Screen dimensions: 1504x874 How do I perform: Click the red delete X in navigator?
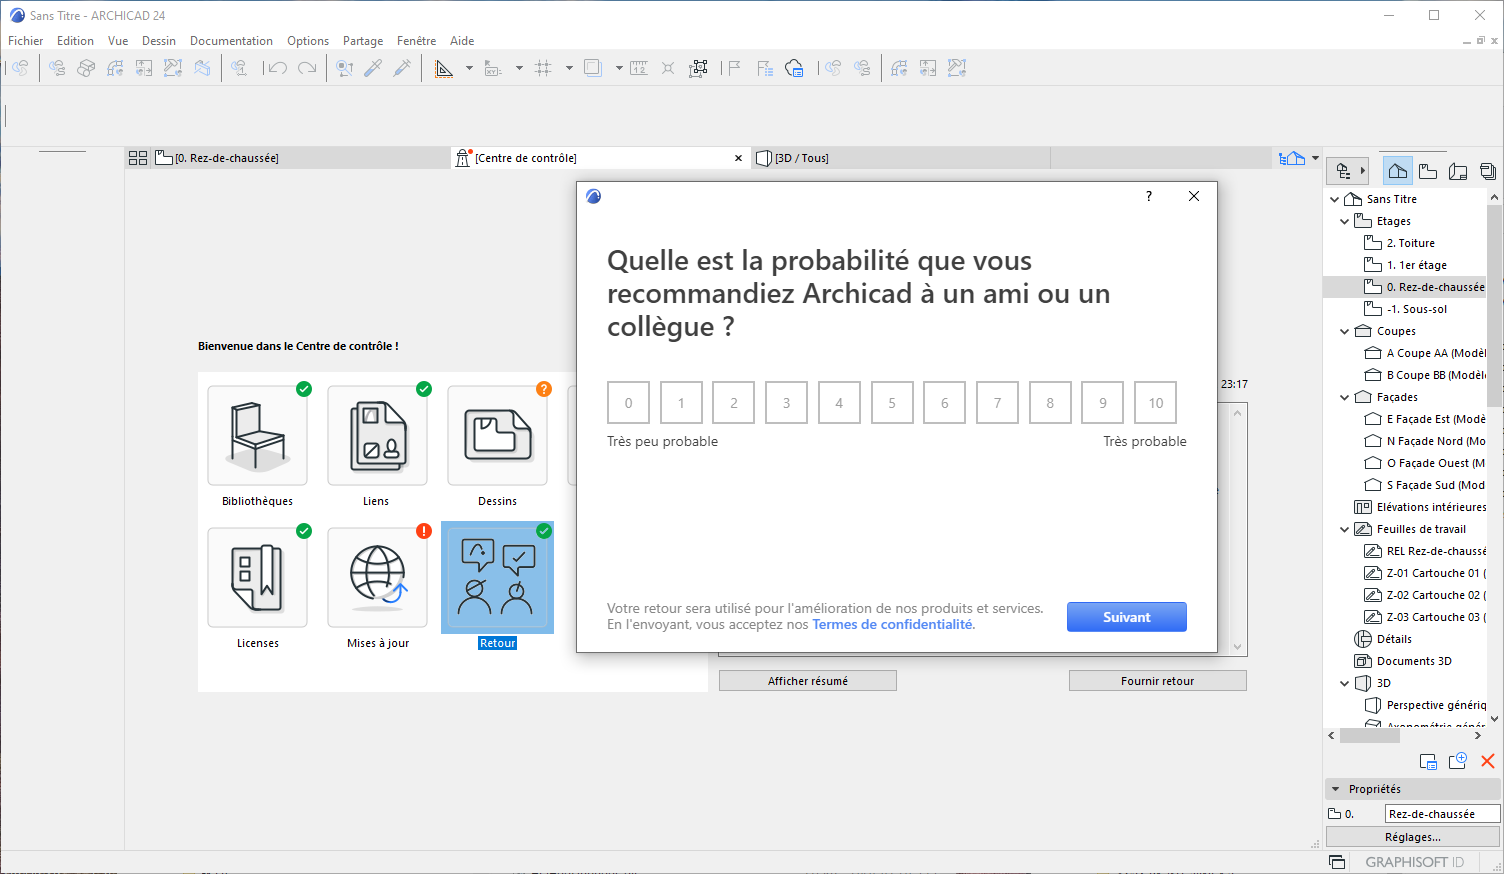click(1487, 761)
